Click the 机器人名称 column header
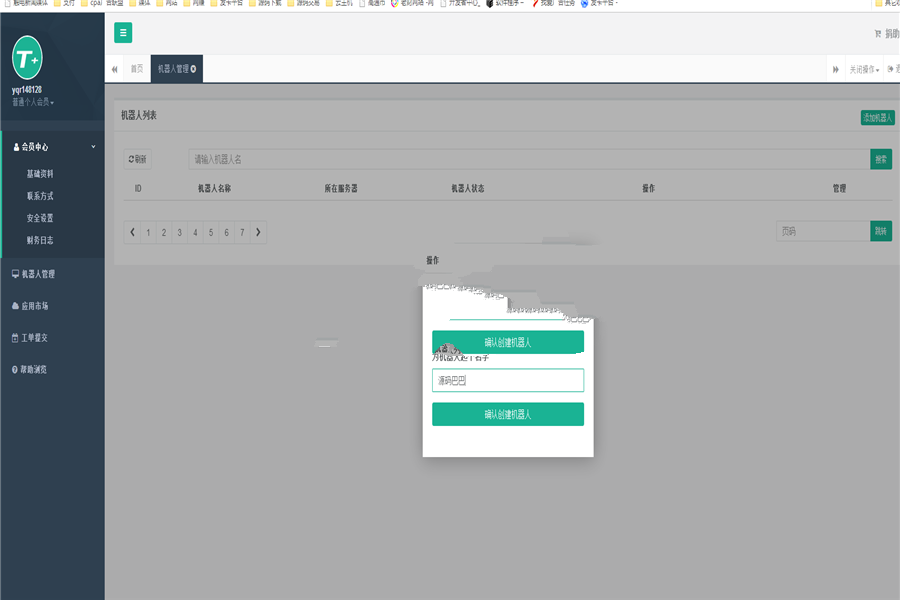Screen dimensions: 900x600 214,188
